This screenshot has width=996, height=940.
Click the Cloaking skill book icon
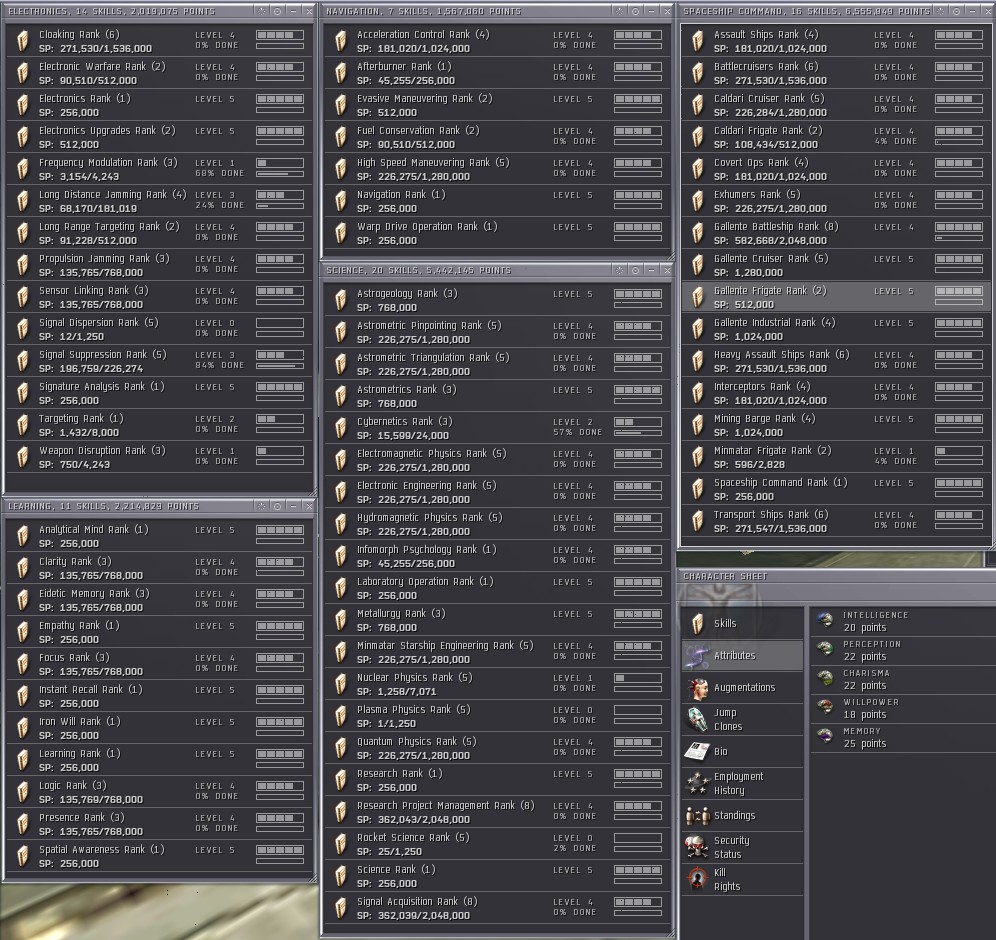click(23, 41)
